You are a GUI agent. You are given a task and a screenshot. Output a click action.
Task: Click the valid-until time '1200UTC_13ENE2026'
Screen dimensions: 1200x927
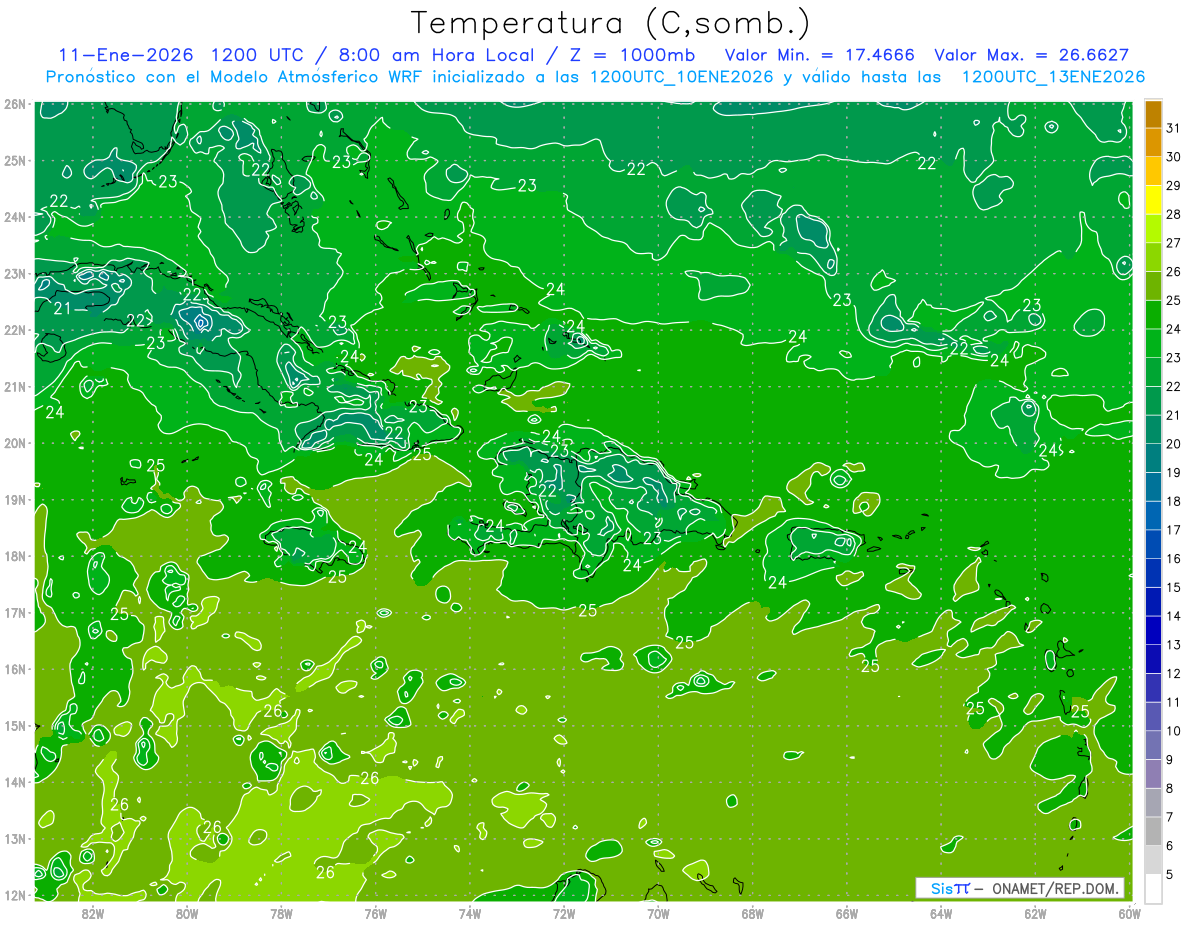point(1053,77)
